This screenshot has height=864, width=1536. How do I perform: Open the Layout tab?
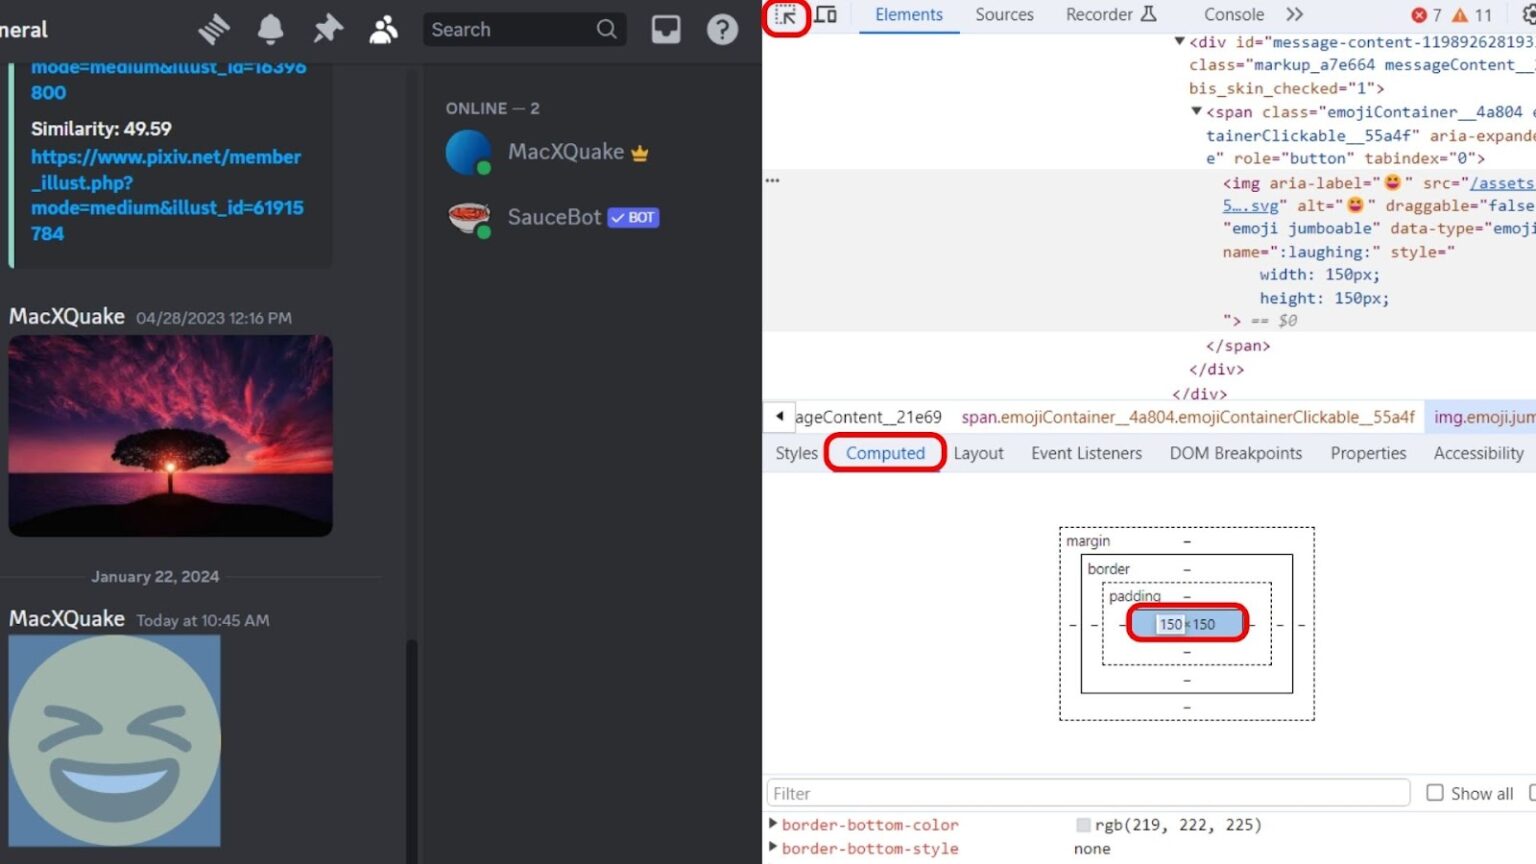pos(978,453)
